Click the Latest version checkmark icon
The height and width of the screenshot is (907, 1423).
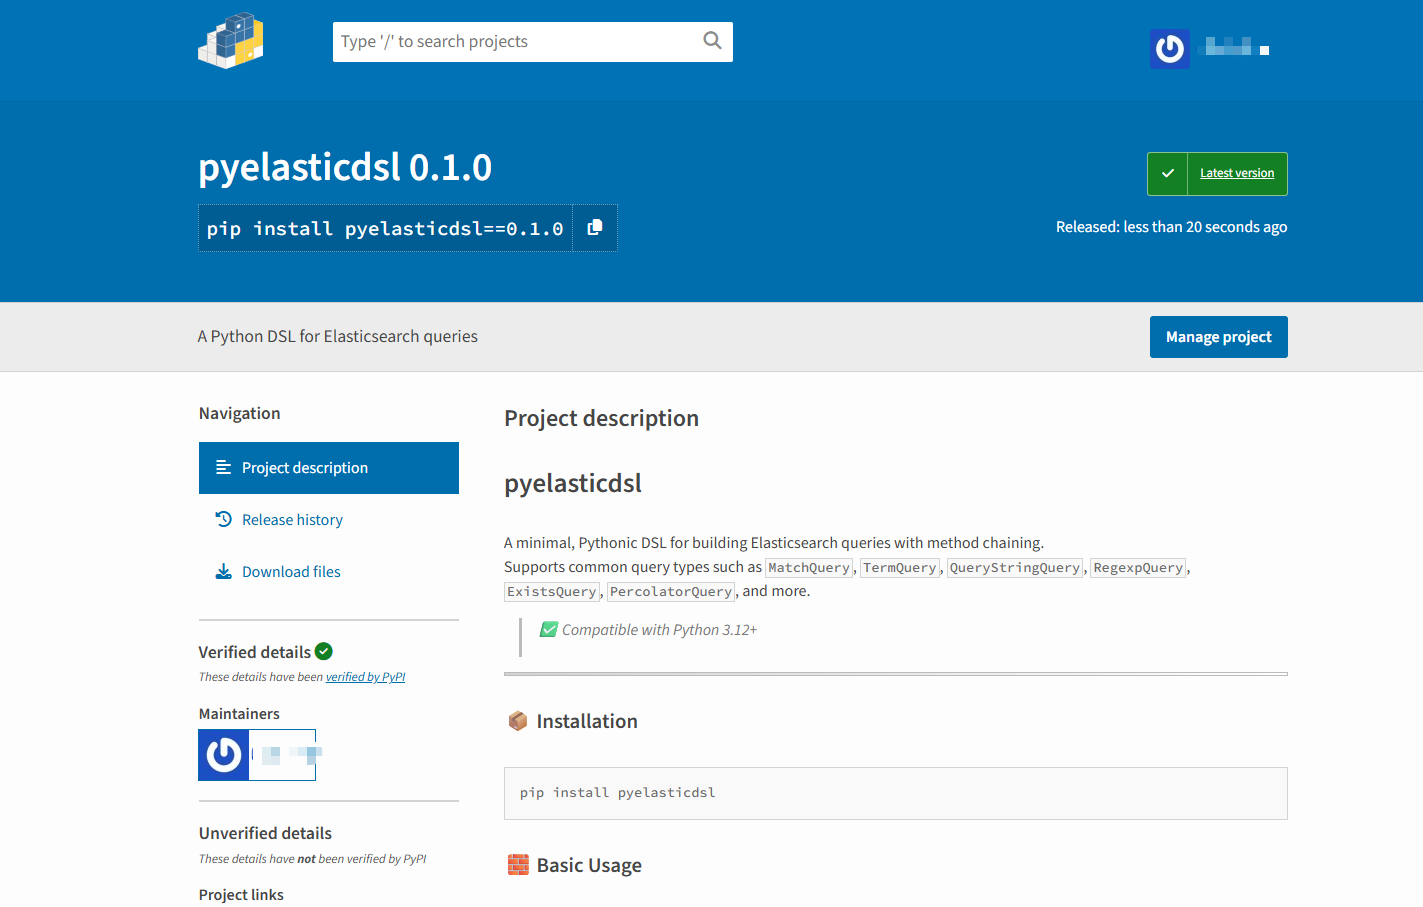point(1167,174)
